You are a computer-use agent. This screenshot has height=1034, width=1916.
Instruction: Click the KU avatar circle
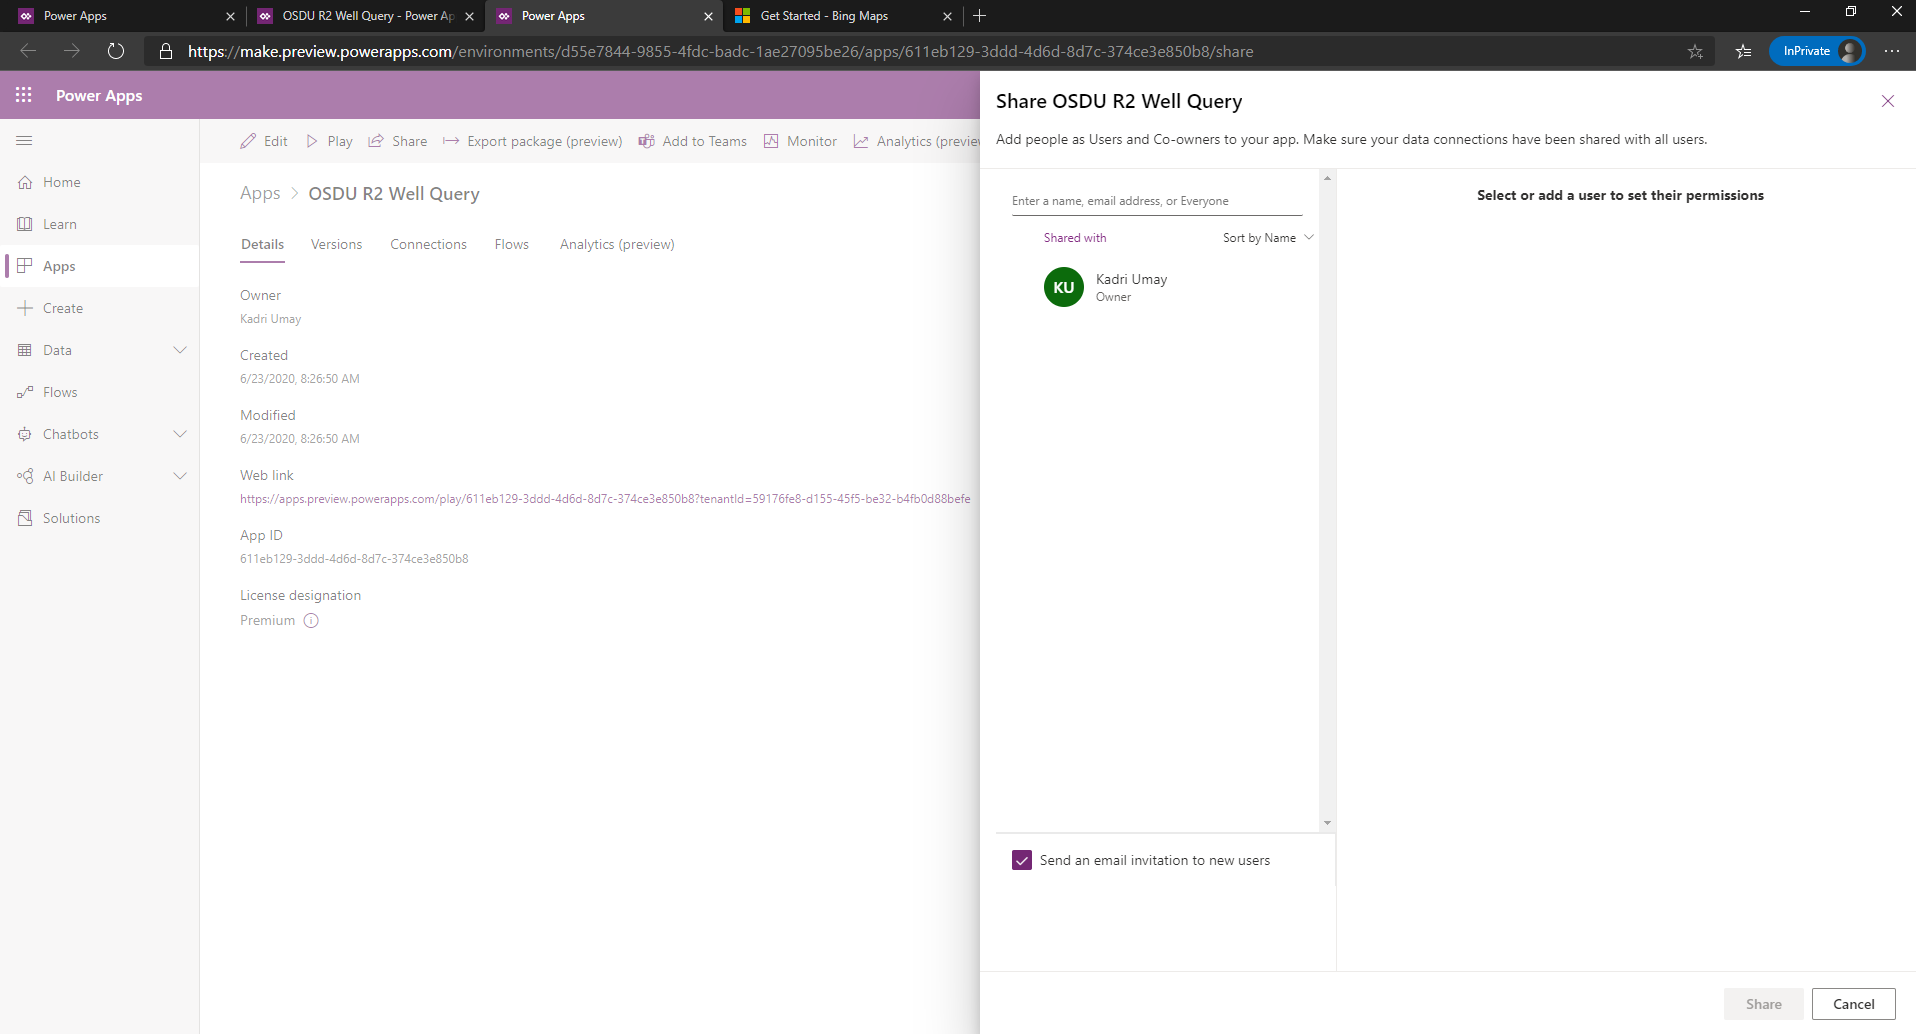tap(1064, 287)
